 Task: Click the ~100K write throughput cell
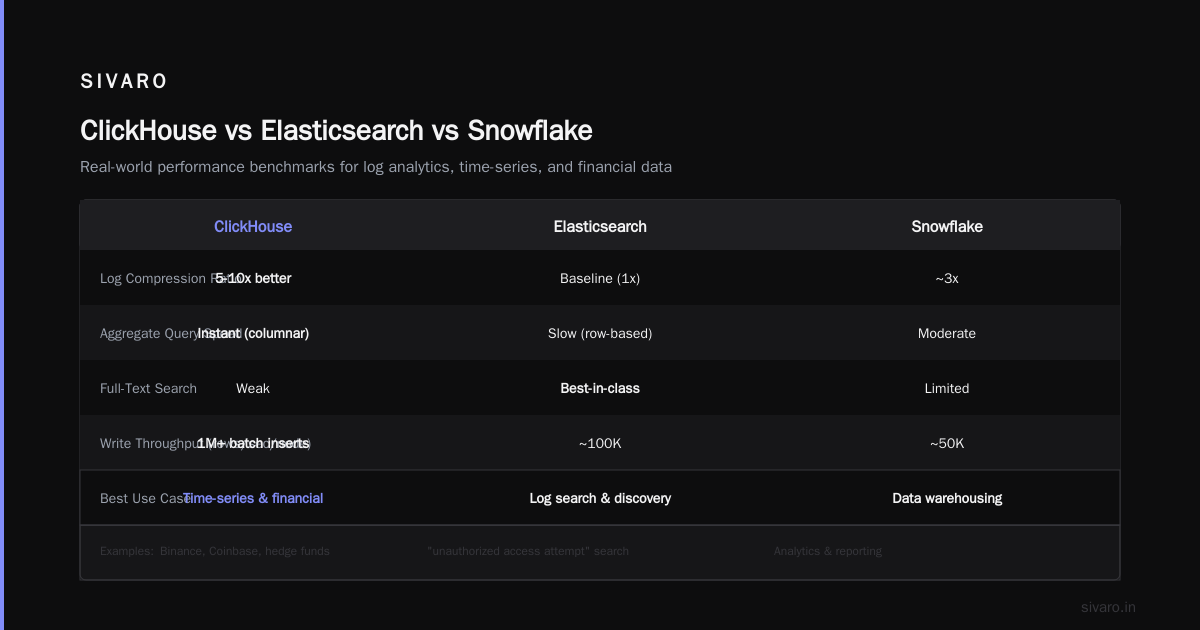pyautogui.click(x=600, y=444)
